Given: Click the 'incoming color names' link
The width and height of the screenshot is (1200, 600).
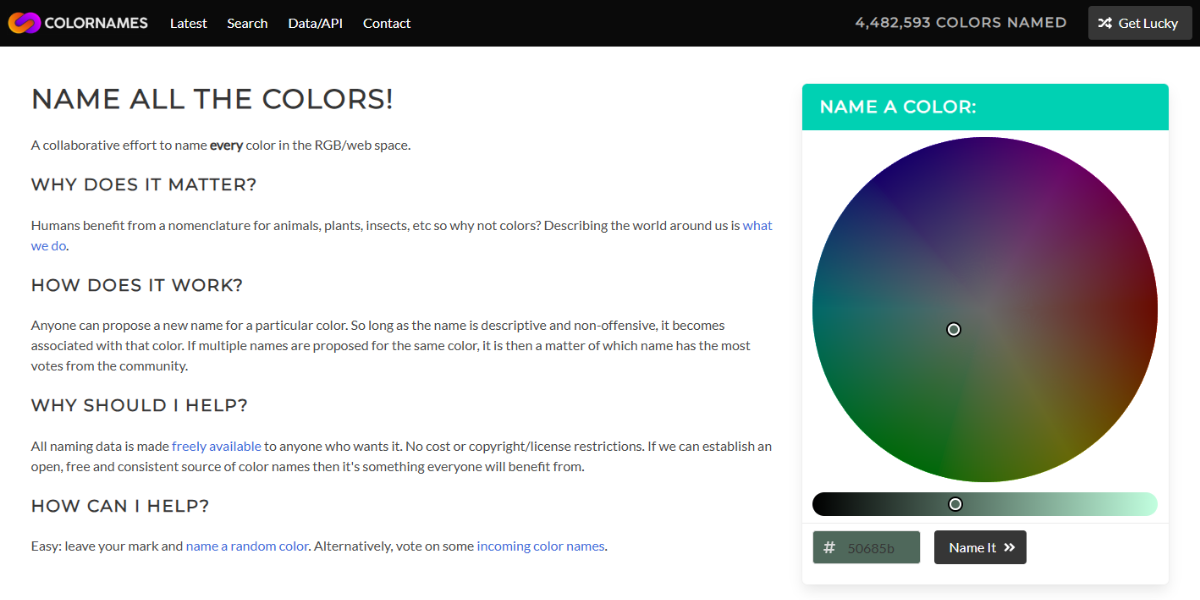Looking at the screenshot, I should 540,546.
